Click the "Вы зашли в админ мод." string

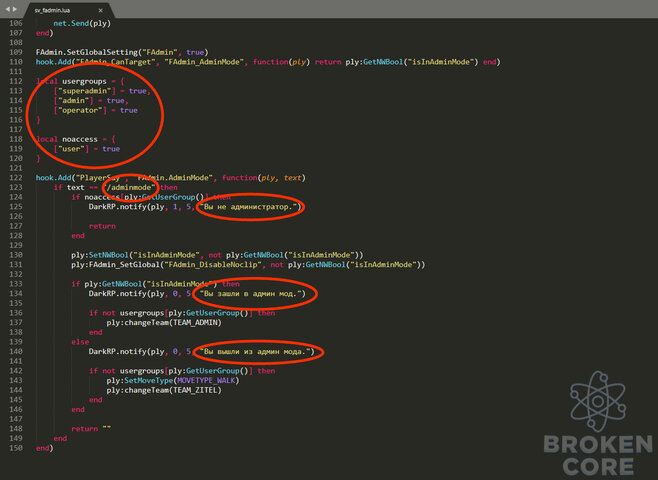tap(250, 294)
